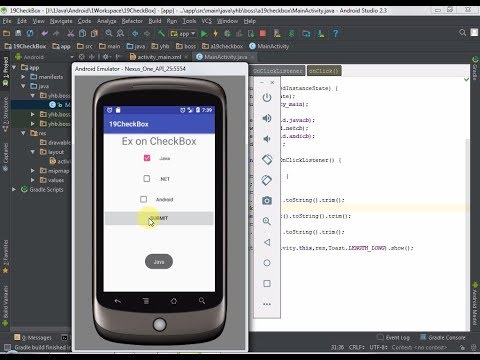480x360 pixels.
Task: Switch to the MainActivity.java editor tab
Action: point(226,57)
